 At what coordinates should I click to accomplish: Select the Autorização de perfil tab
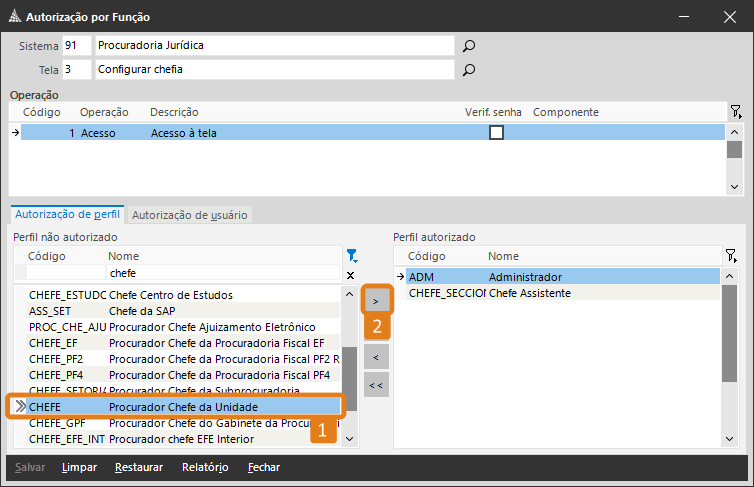(67, 214)
